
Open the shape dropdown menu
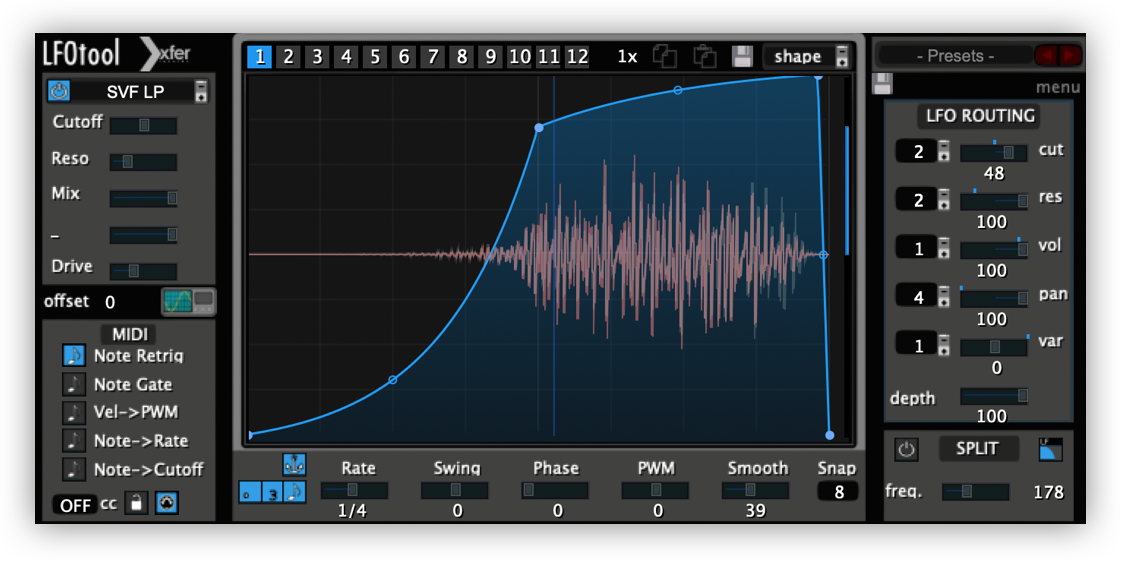[x=807, y=56]
